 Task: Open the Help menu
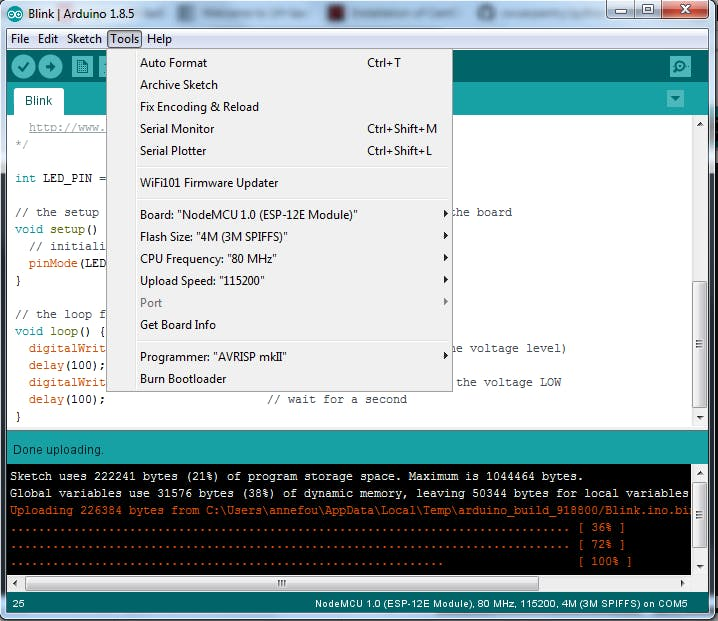(159, 39)
